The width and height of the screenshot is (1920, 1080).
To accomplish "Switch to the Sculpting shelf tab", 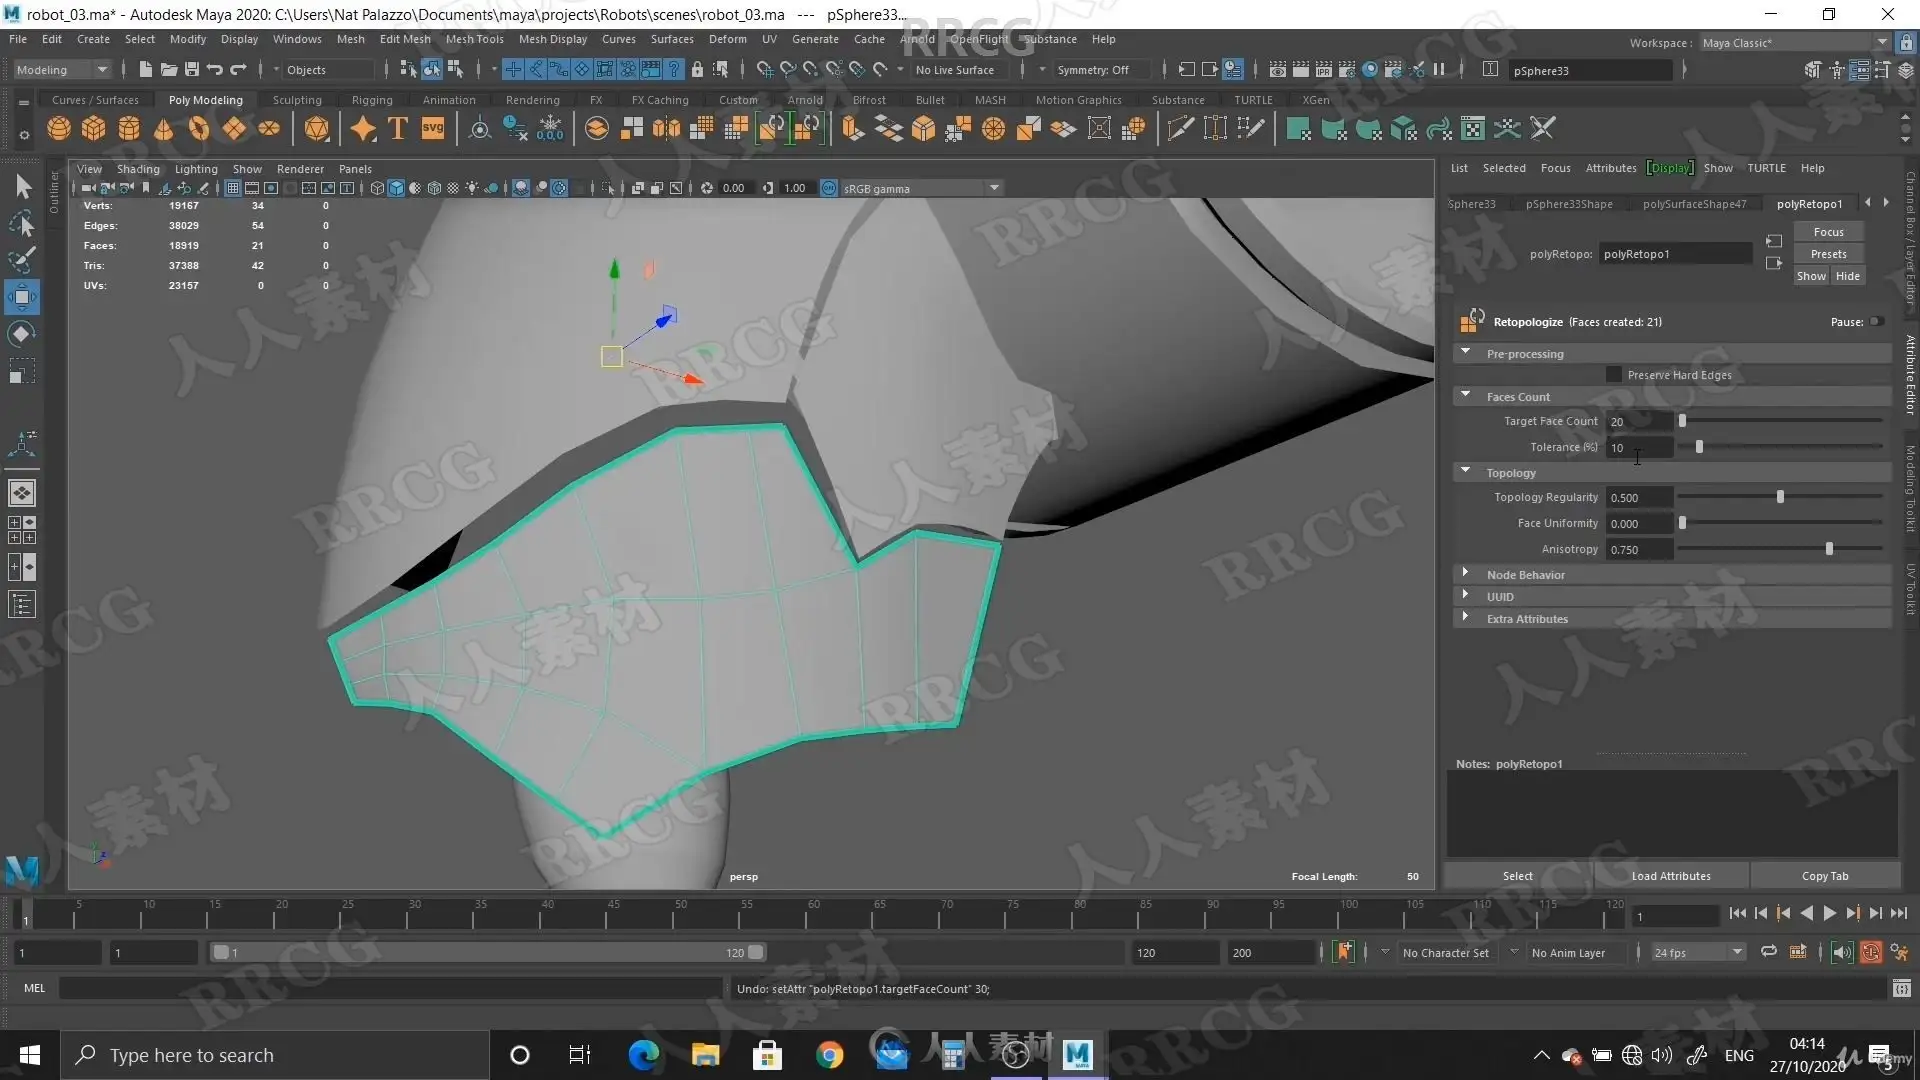I will coord(297,100).
